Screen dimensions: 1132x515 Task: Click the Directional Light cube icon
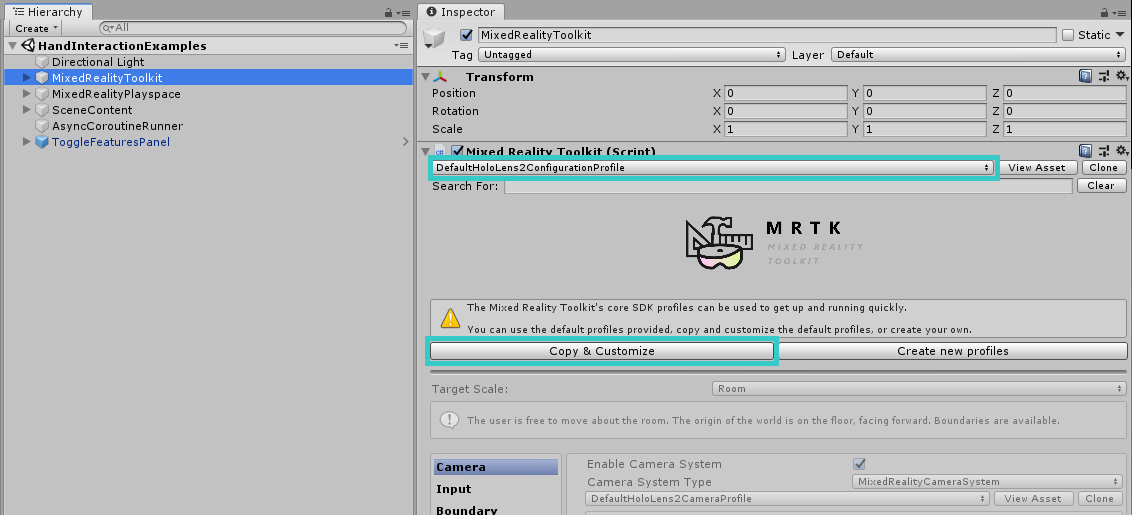(42, 62)
